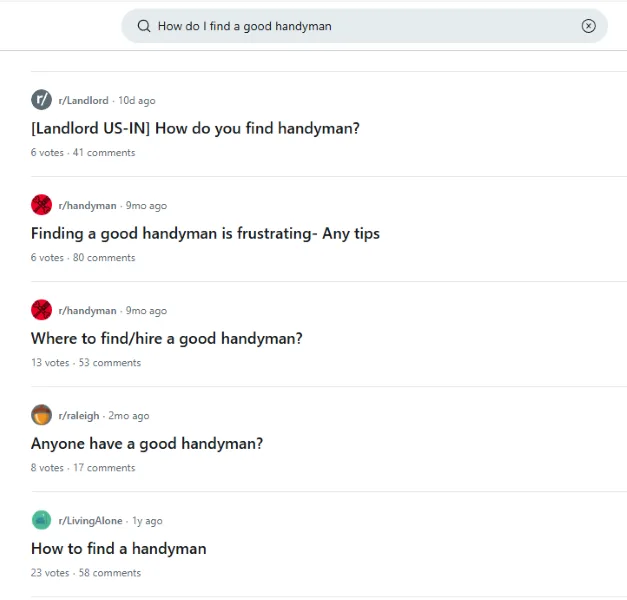Viewport: 627px width, 600px height.
Task: Open post Finding a good handyman is frustrating
Action: click(x=206, y=234)
